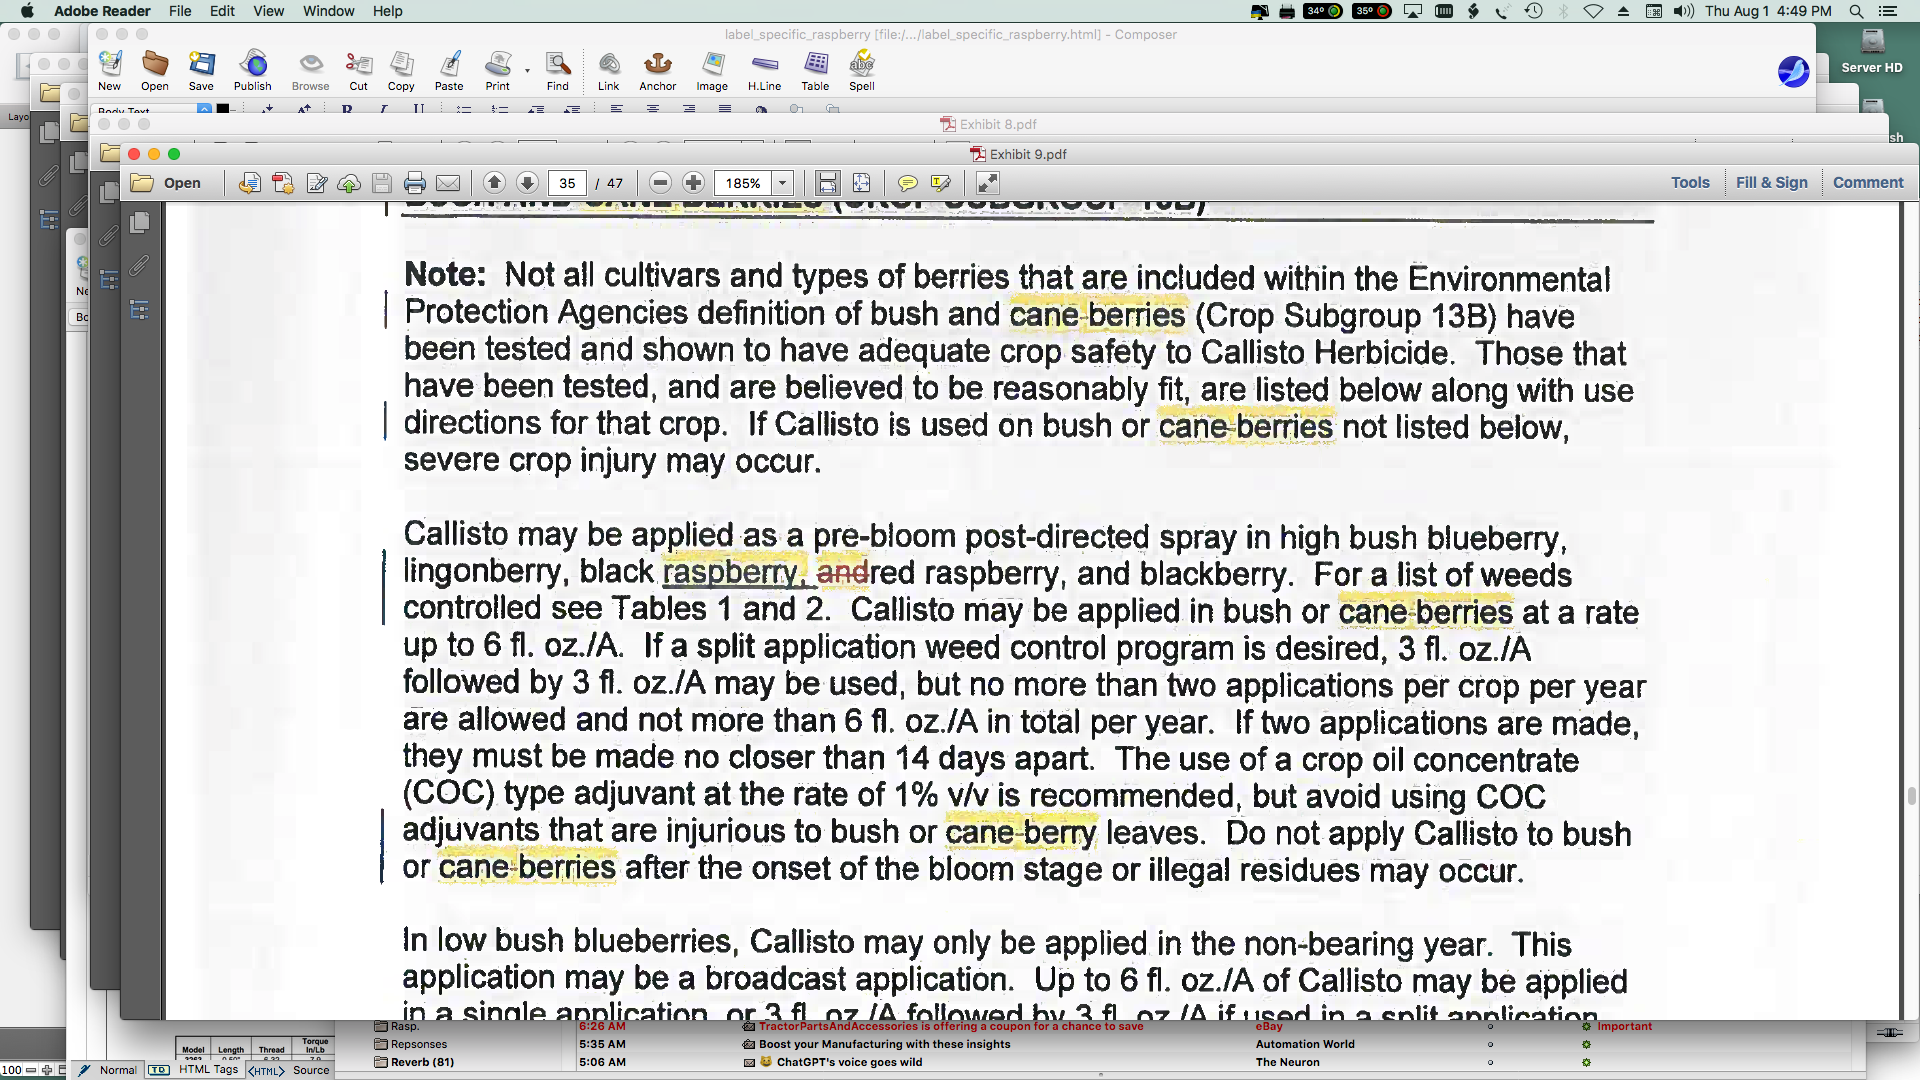Select the highlight text tool
1920x1080 pixels.
click(x=940, y=183)
